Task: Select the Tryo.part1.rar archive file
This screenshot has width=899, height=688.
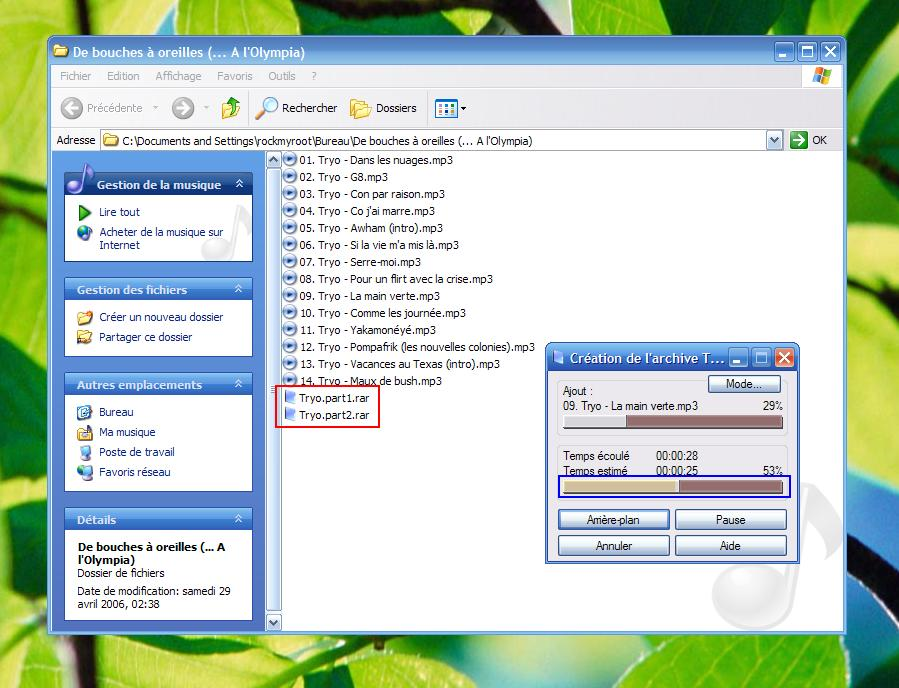Action: (333, 398)
